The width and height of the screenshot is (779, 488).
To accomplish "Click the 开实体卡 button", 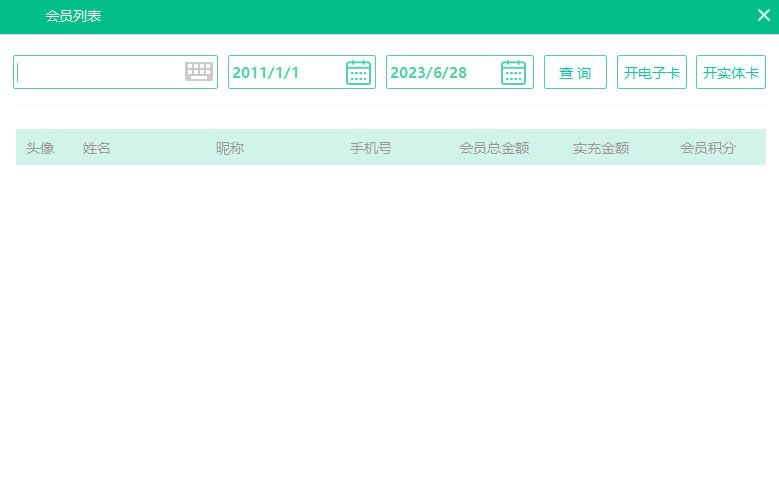I will coord(730,73).
